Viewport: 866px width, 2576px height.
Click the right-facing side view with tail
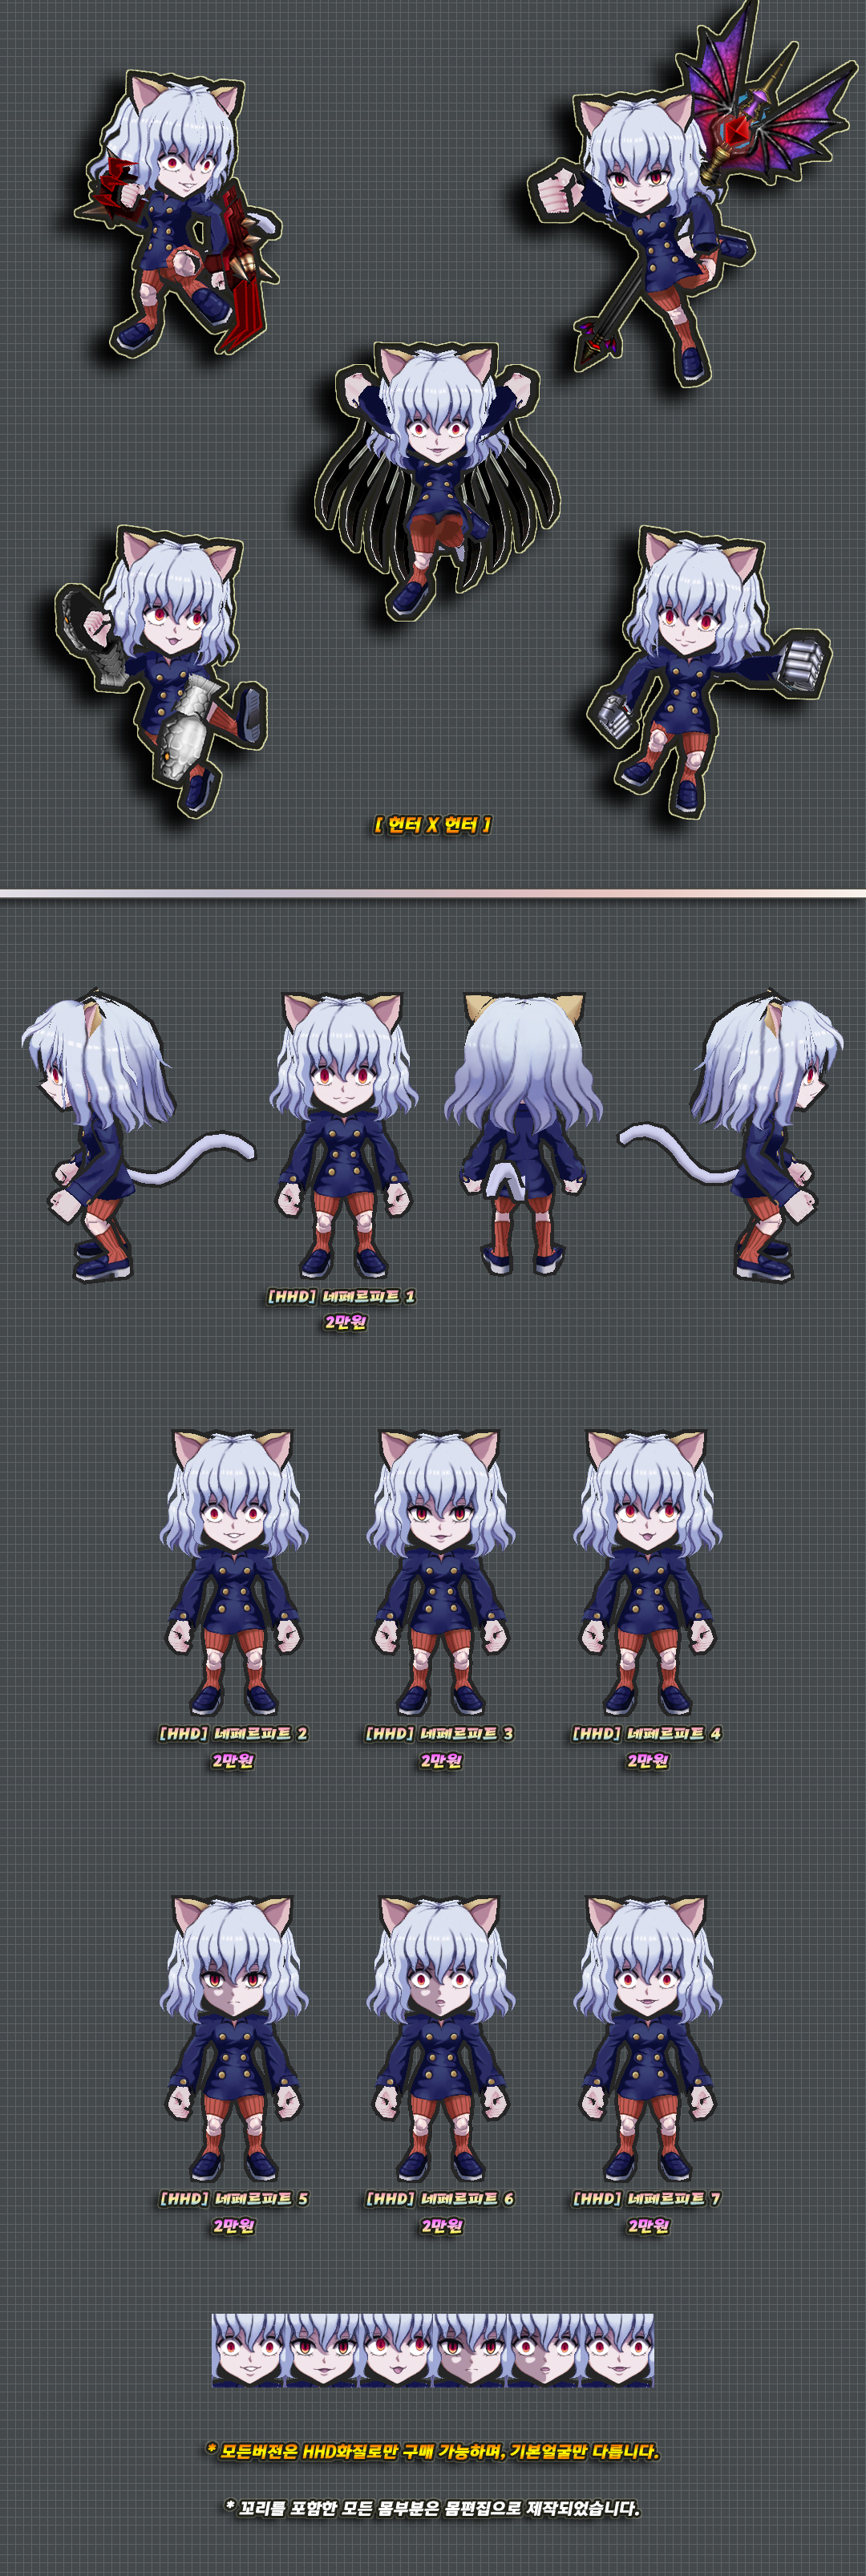733,1136
